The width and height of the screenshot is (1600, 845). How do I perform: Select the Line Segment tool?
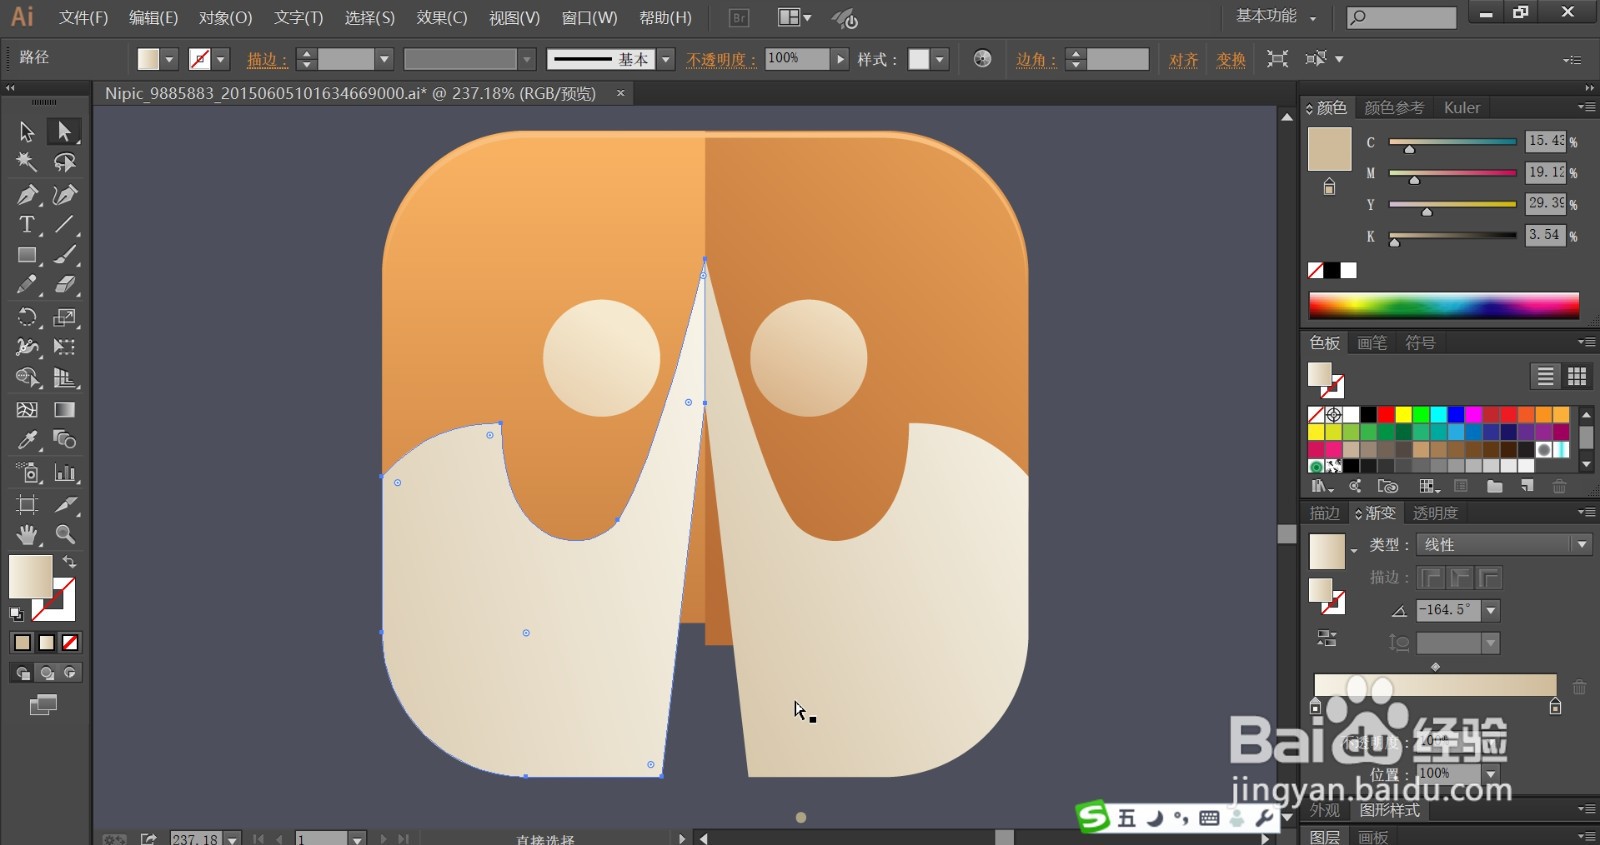point(65,224)
